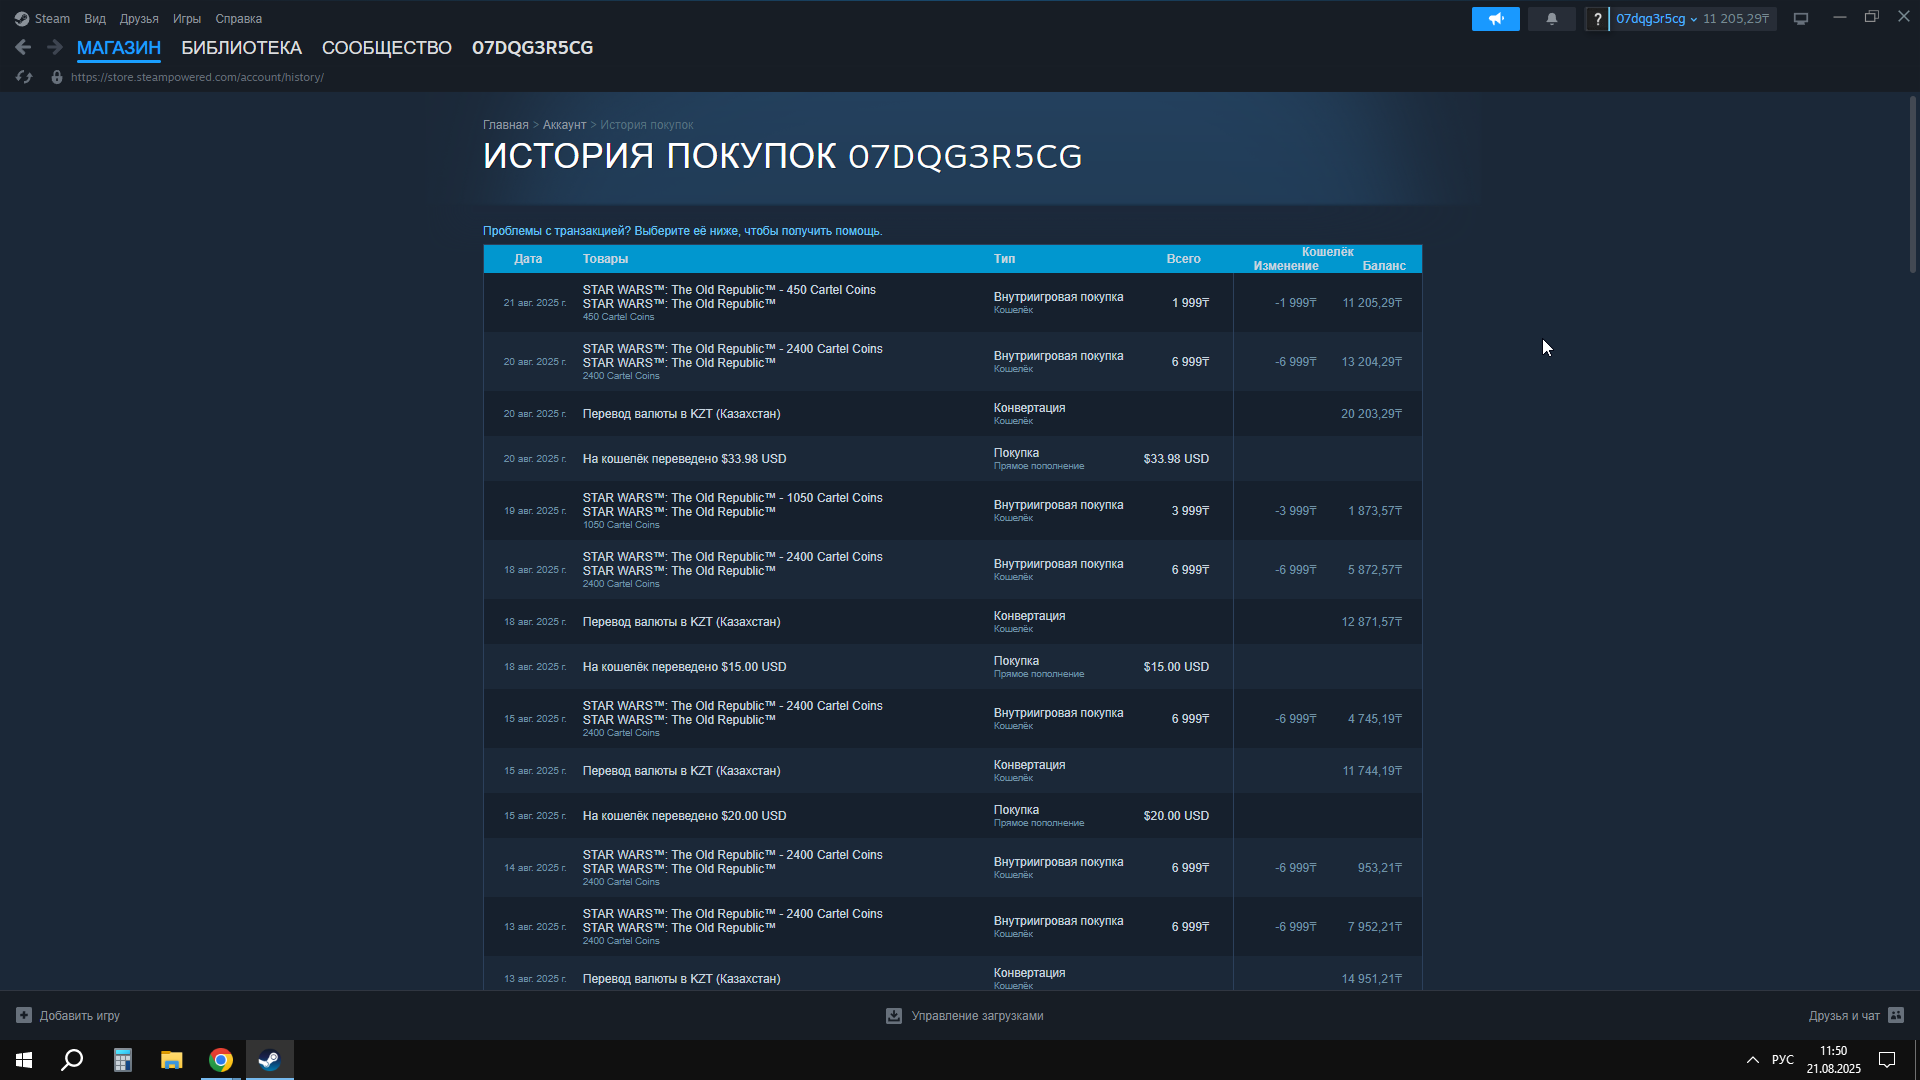This screenshot has width=1920, height=1080.
Task: Open the Windows Start menu
Action: point(24,1060)
